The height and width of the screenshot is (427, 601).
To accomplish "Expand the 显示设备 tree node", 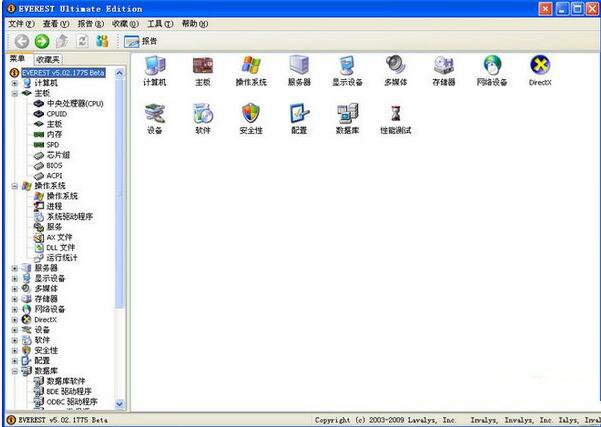I will click(15, 279).
